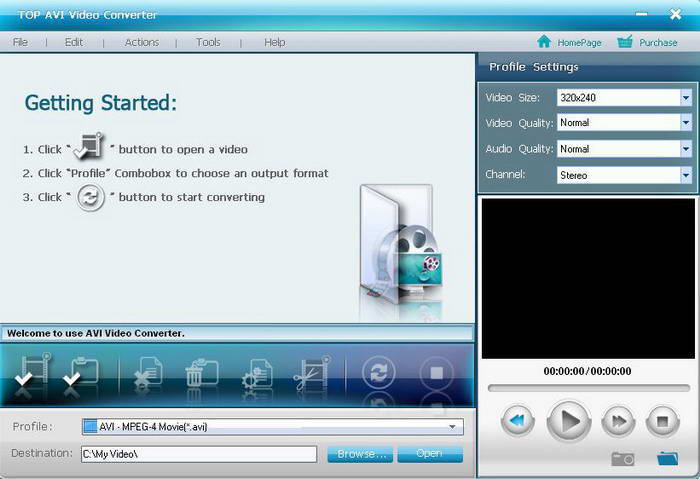Open the Profile format combobox

click(273, 427)
